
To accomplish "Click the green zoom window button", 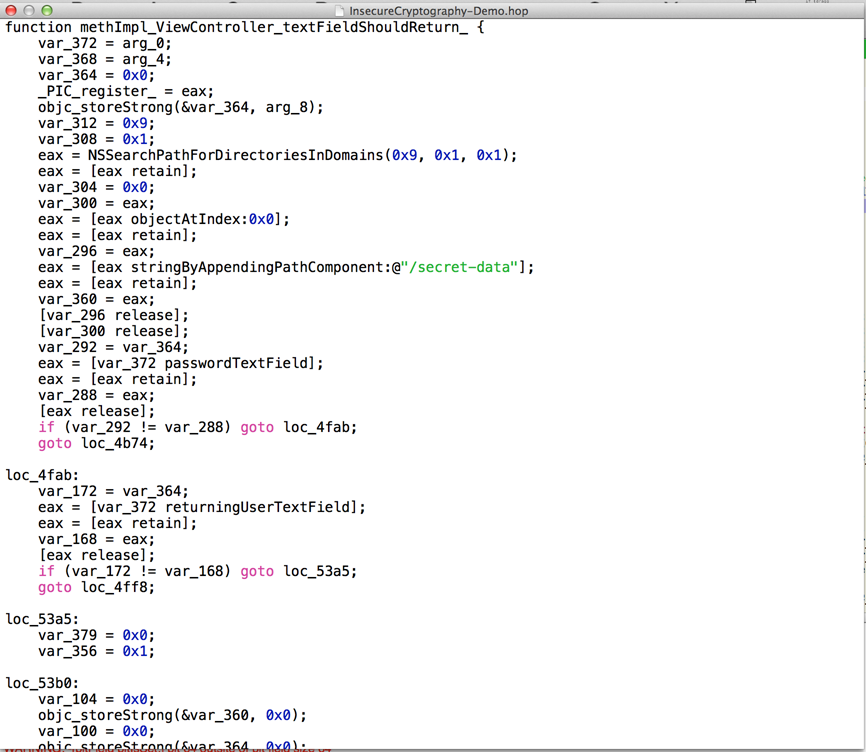I will coord(47,10).
